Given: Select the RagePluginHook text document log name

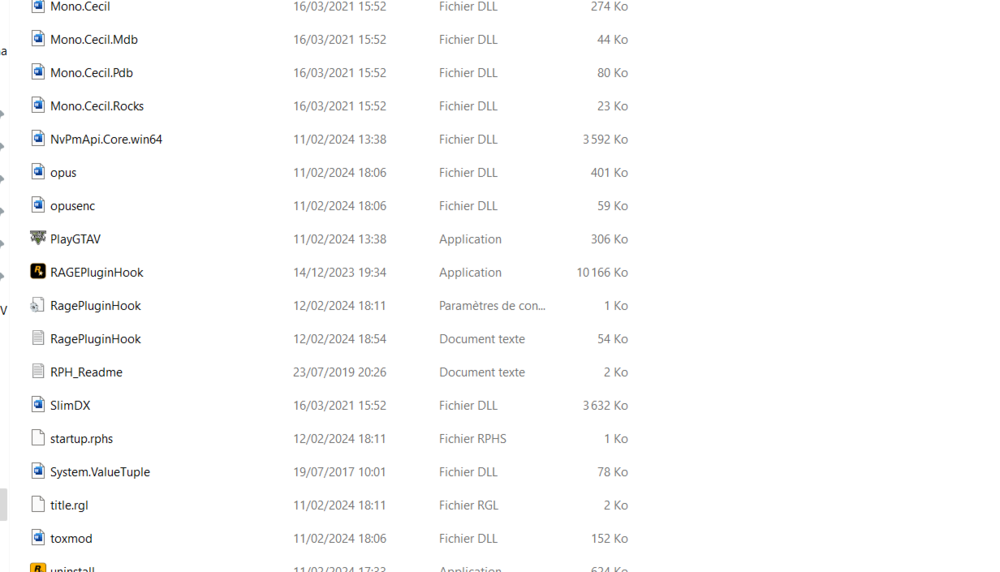Looking at the screenshot, I should click(95, 338).
